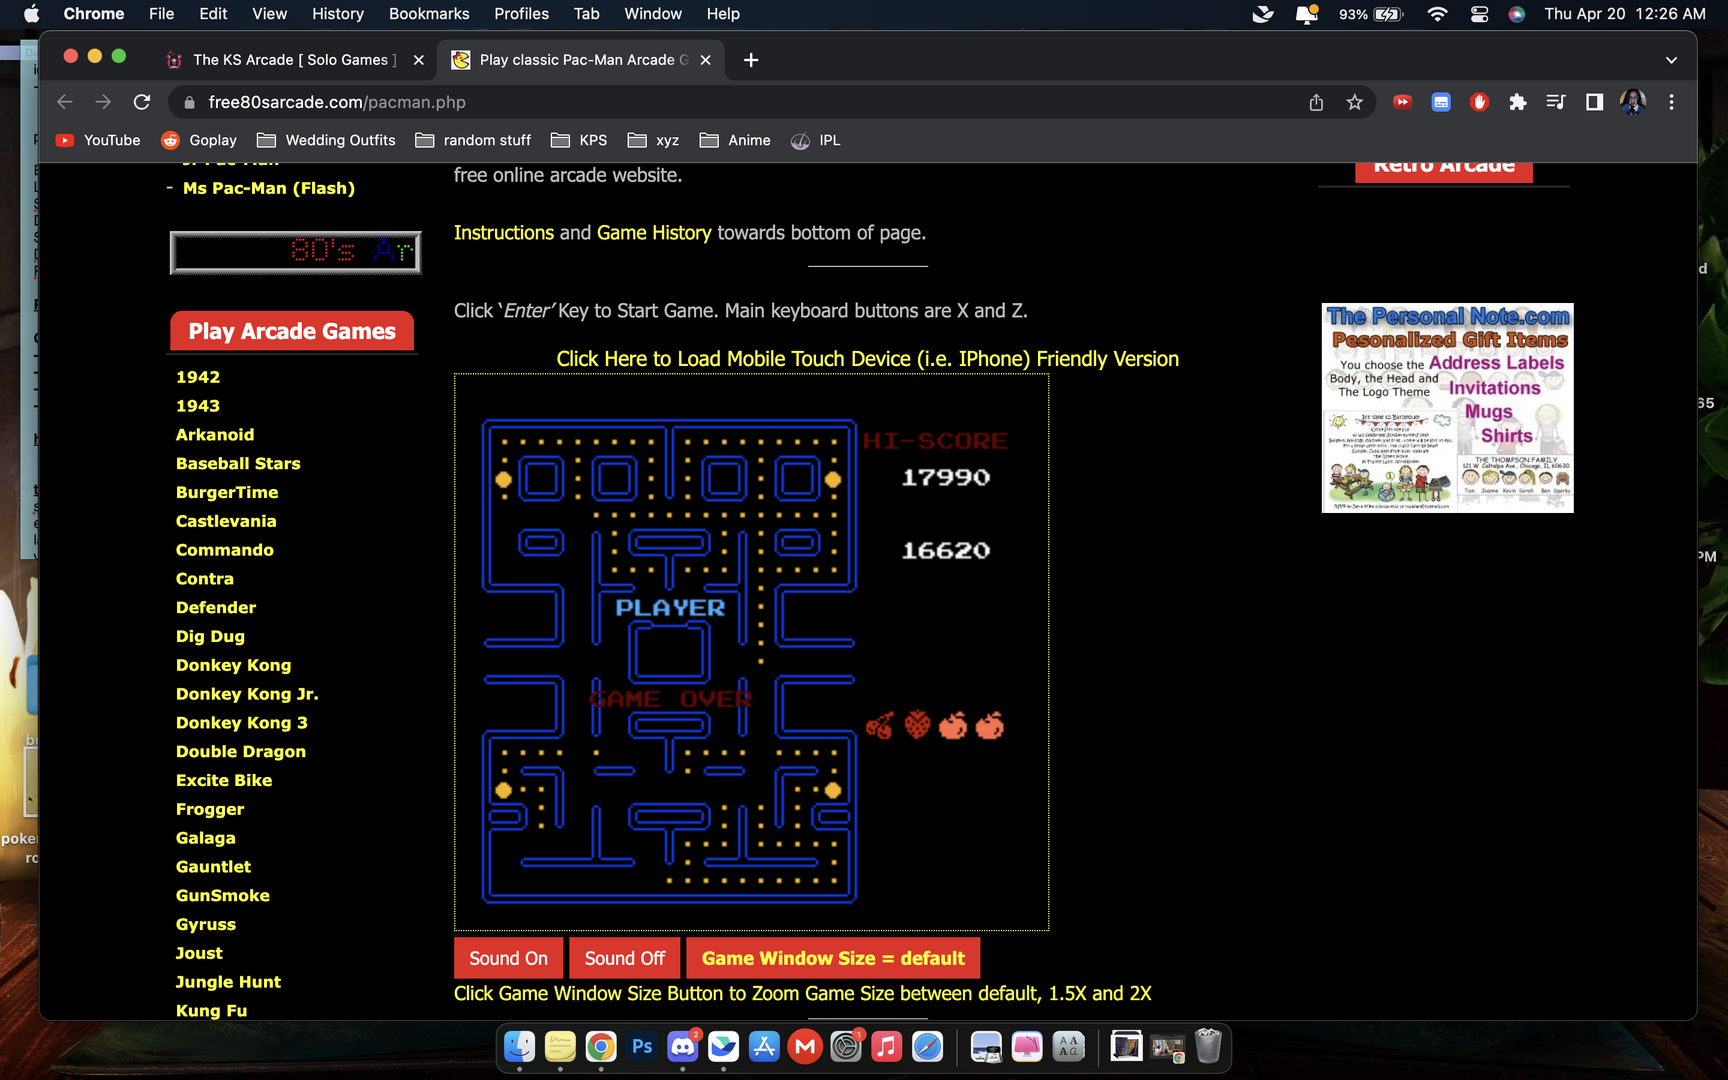1728x1080 pixels.
Task: Select the Play classic Pac-Man tab
Action: [583, 60]
